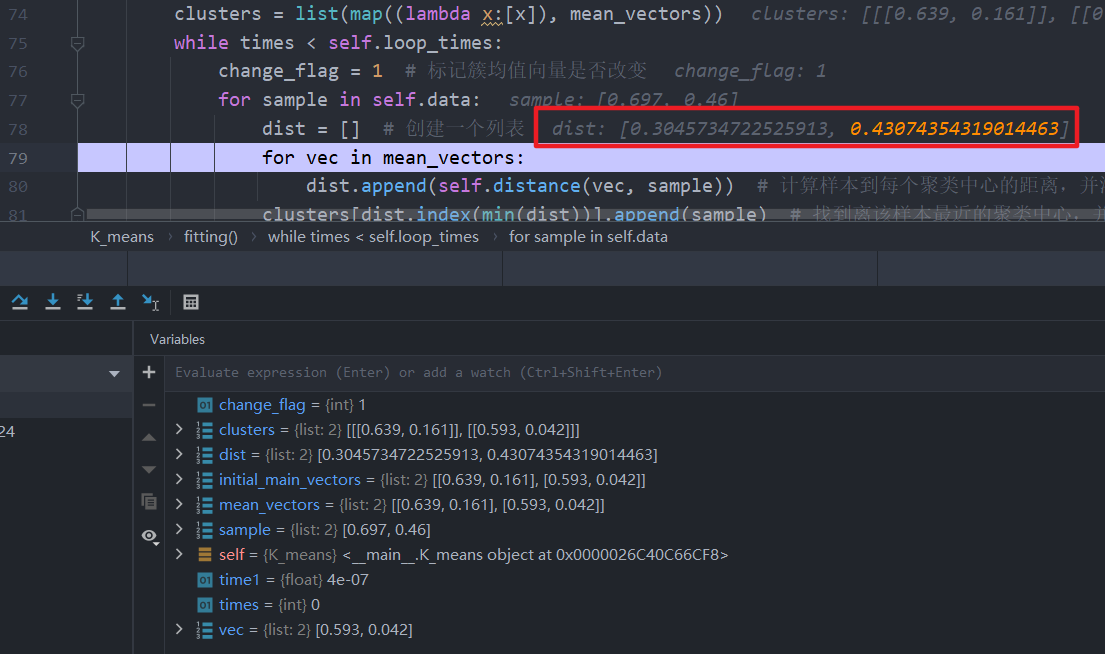Click gutter line number 79
Screen dimensions: 1105x654
[18, 158]
